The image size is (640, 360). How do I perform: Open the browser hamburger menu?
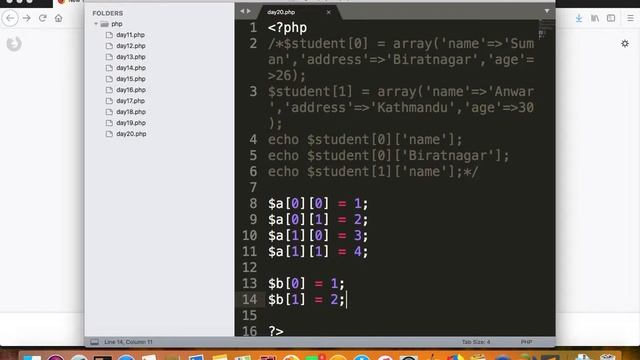(631, 18)
